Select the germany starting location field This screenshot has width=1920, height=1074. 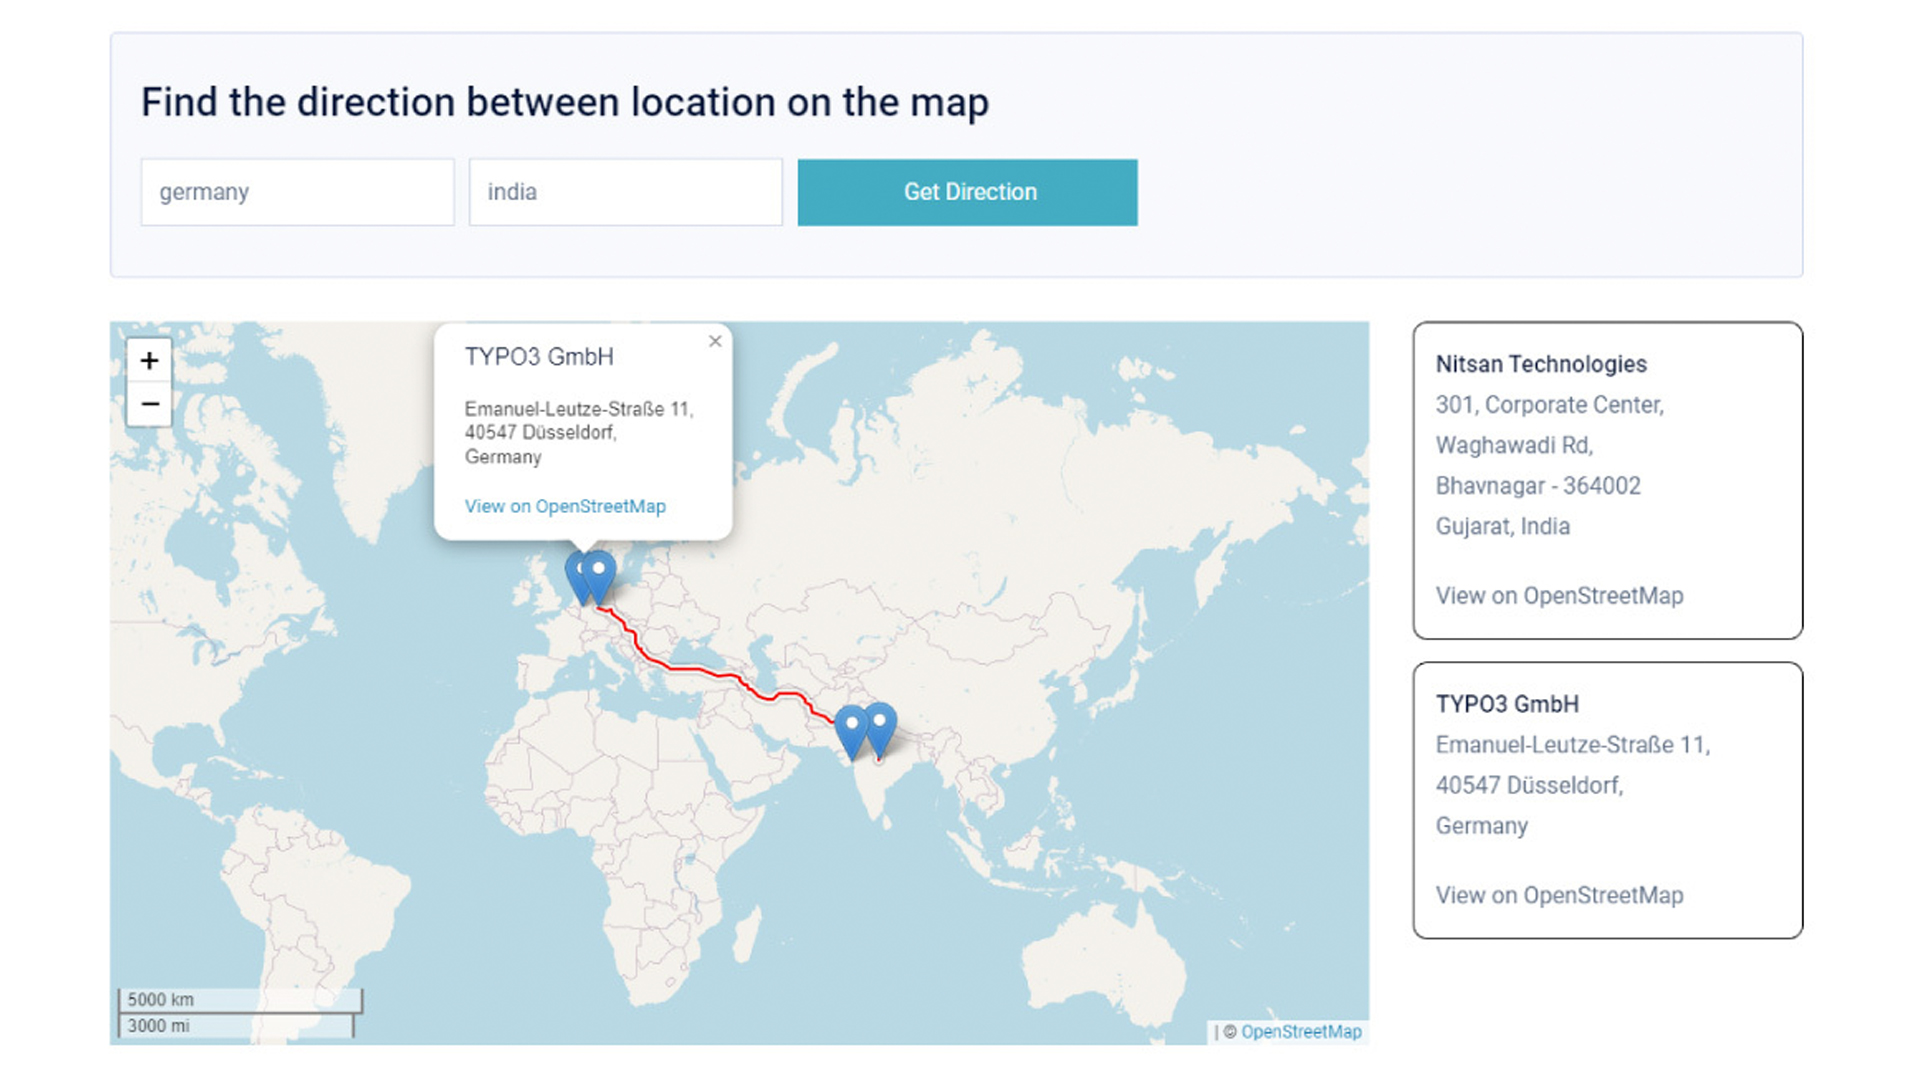(297, 192)
